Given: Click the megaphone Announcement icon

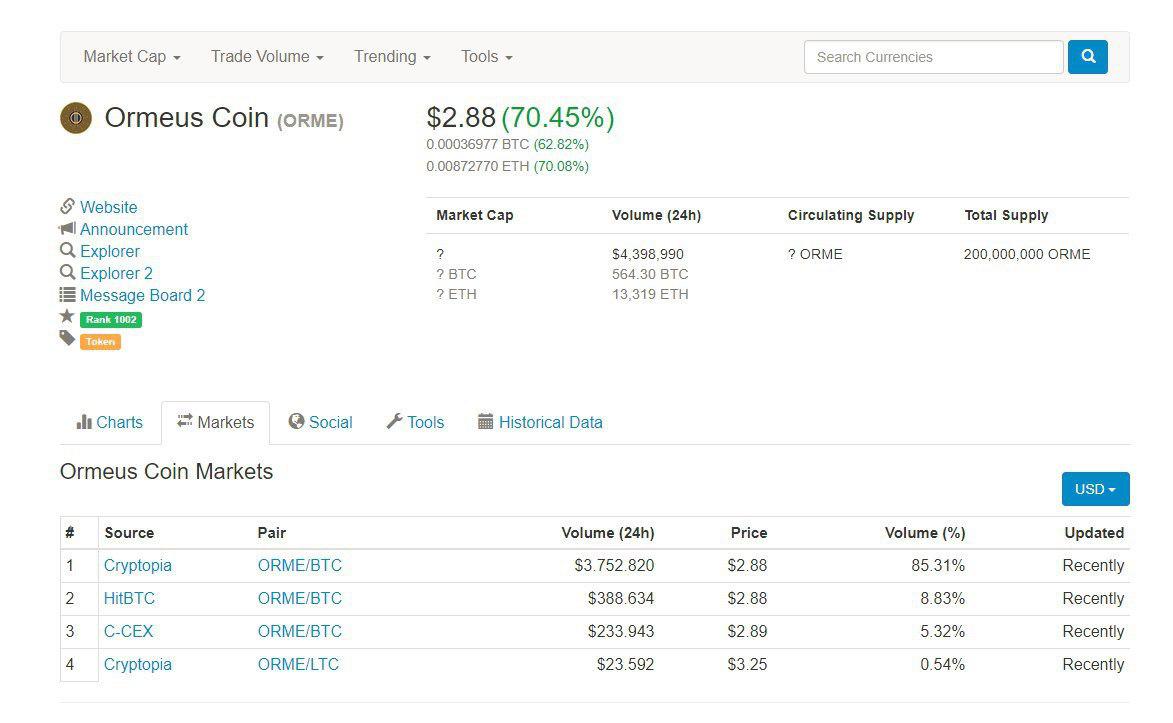Looking at the screenshot, I should pyautogui.click(x=67, y=229).
